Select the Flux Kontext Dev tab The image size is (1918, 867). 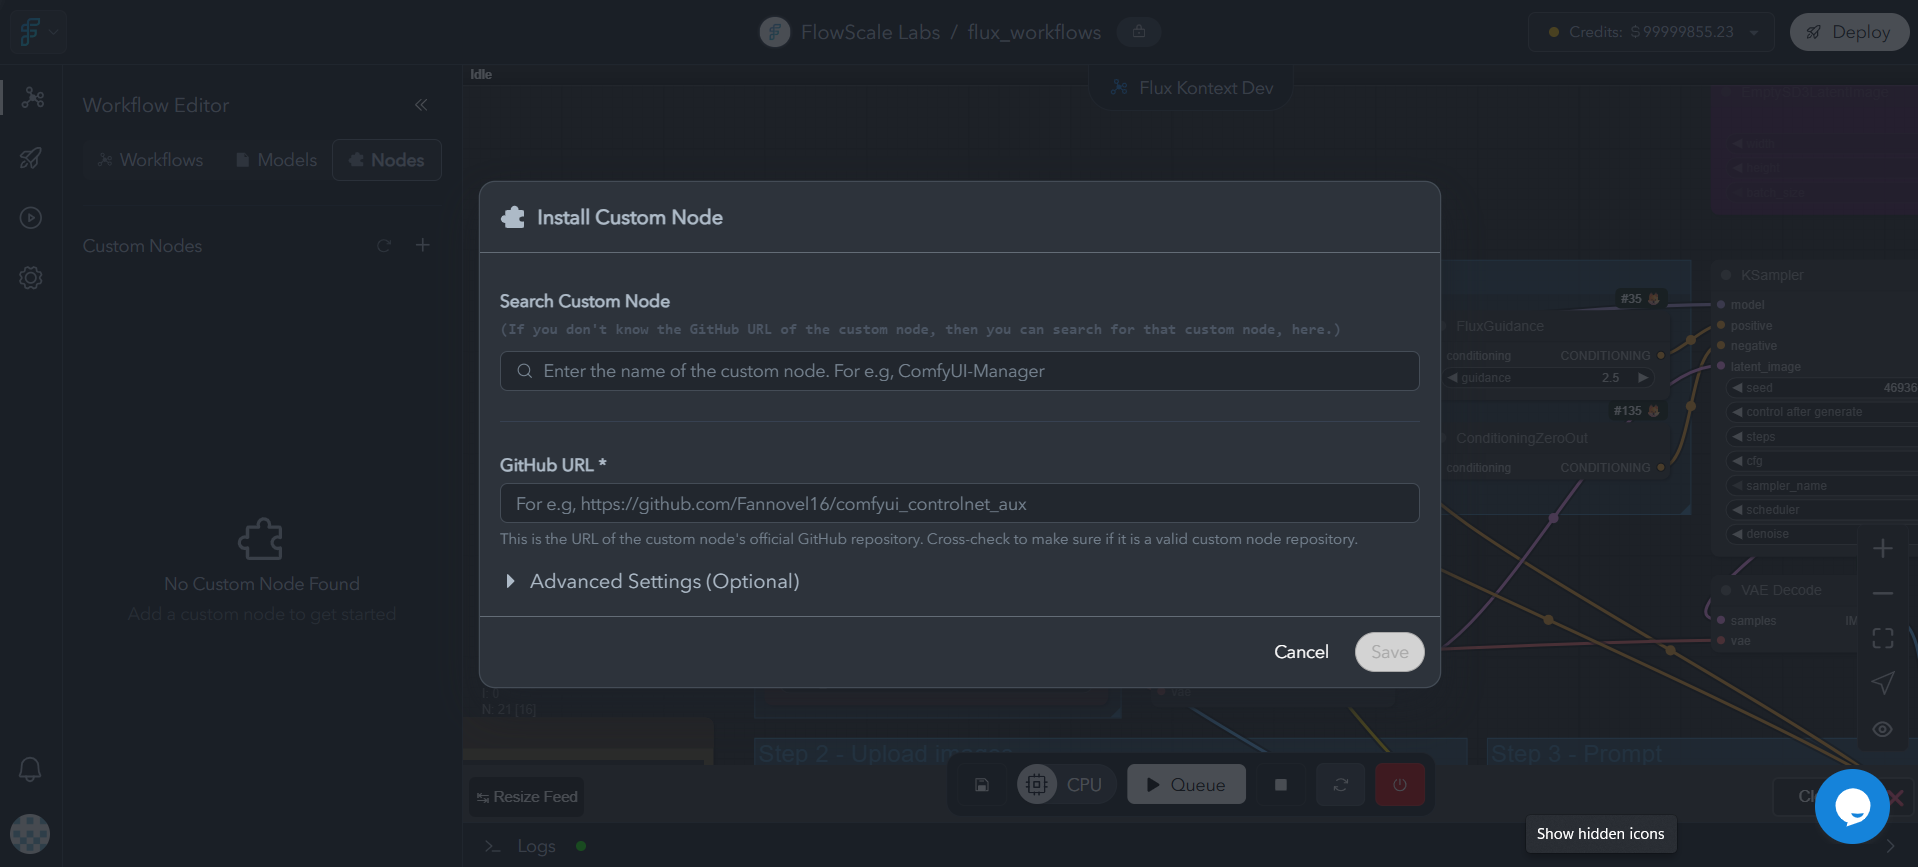coord(1191,88)
